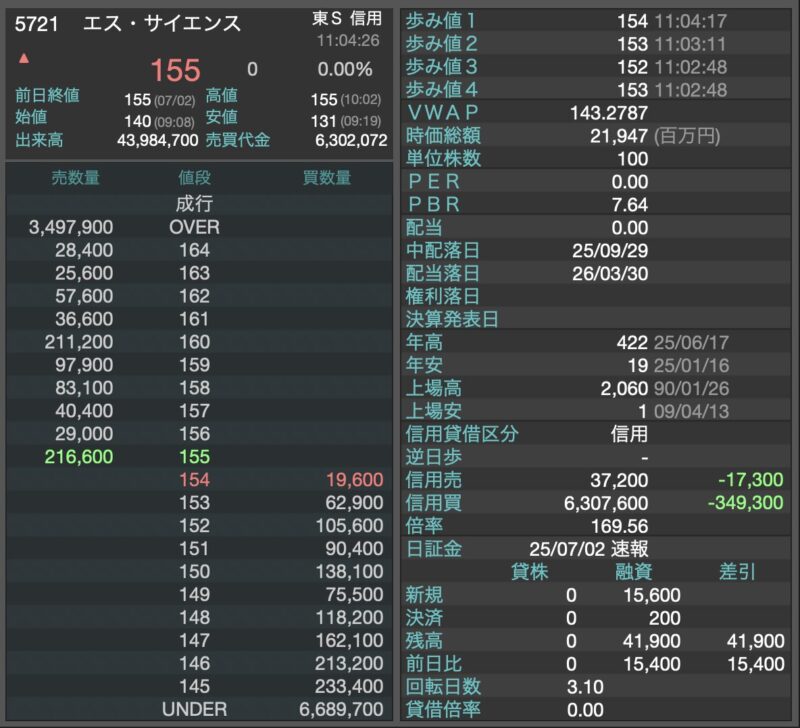800x728 pixels.
Task: Click the low price 131 (09:19)
Action: [346, 121]
